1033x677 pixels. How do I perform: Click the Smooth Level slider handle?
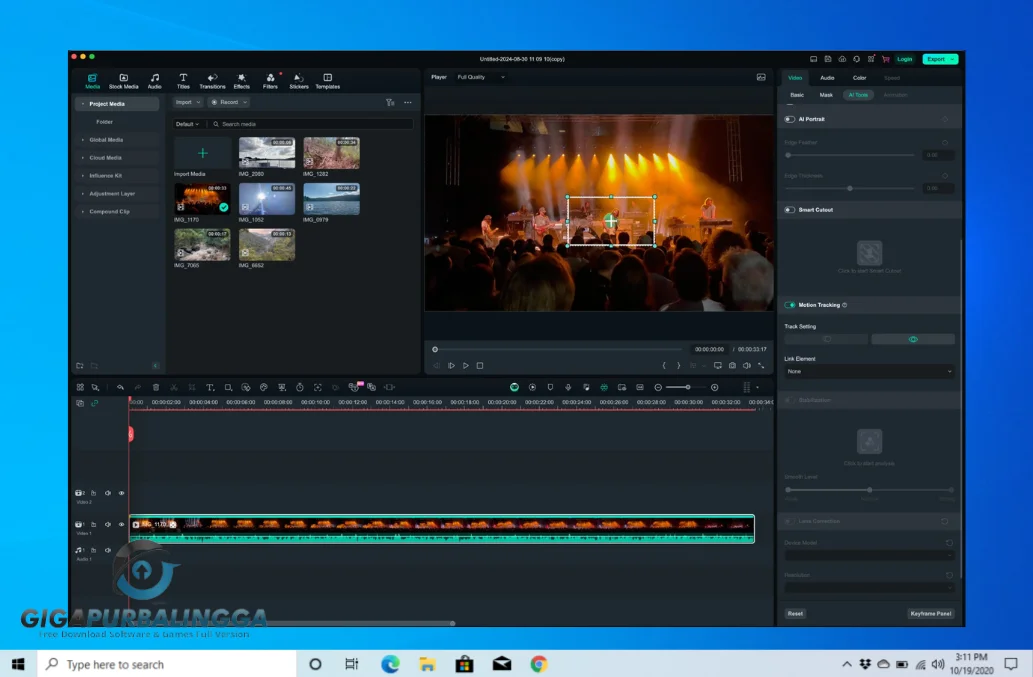(870, 490)
